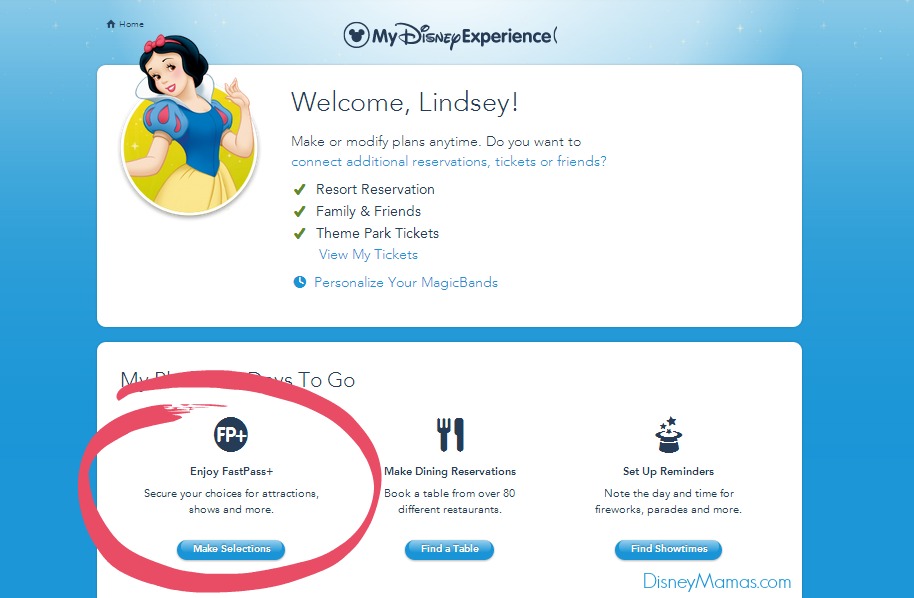Click the My Disney Experience title
The image size is (914, 598).
tap(464, 37)
